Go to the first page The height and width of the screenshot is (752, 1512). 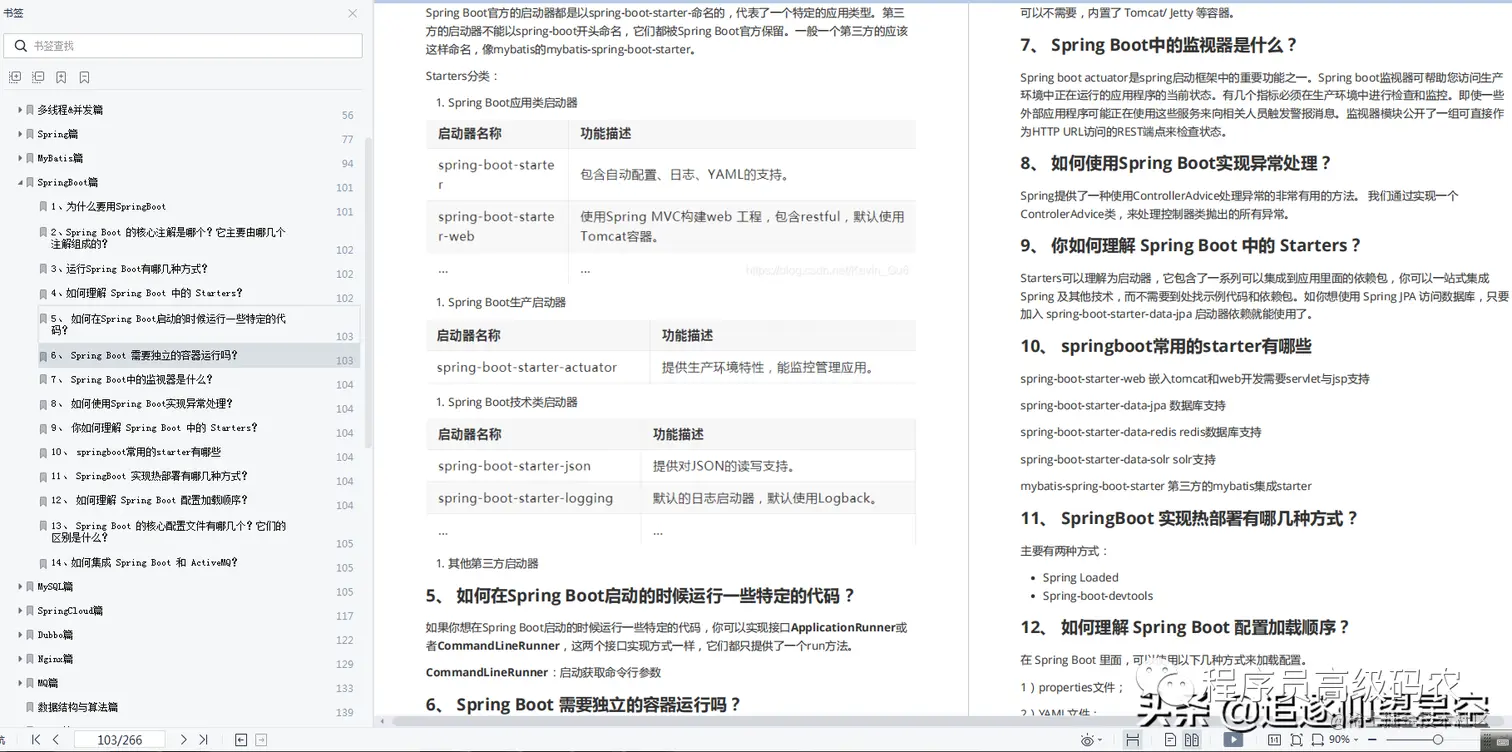(x=36, y=740)
